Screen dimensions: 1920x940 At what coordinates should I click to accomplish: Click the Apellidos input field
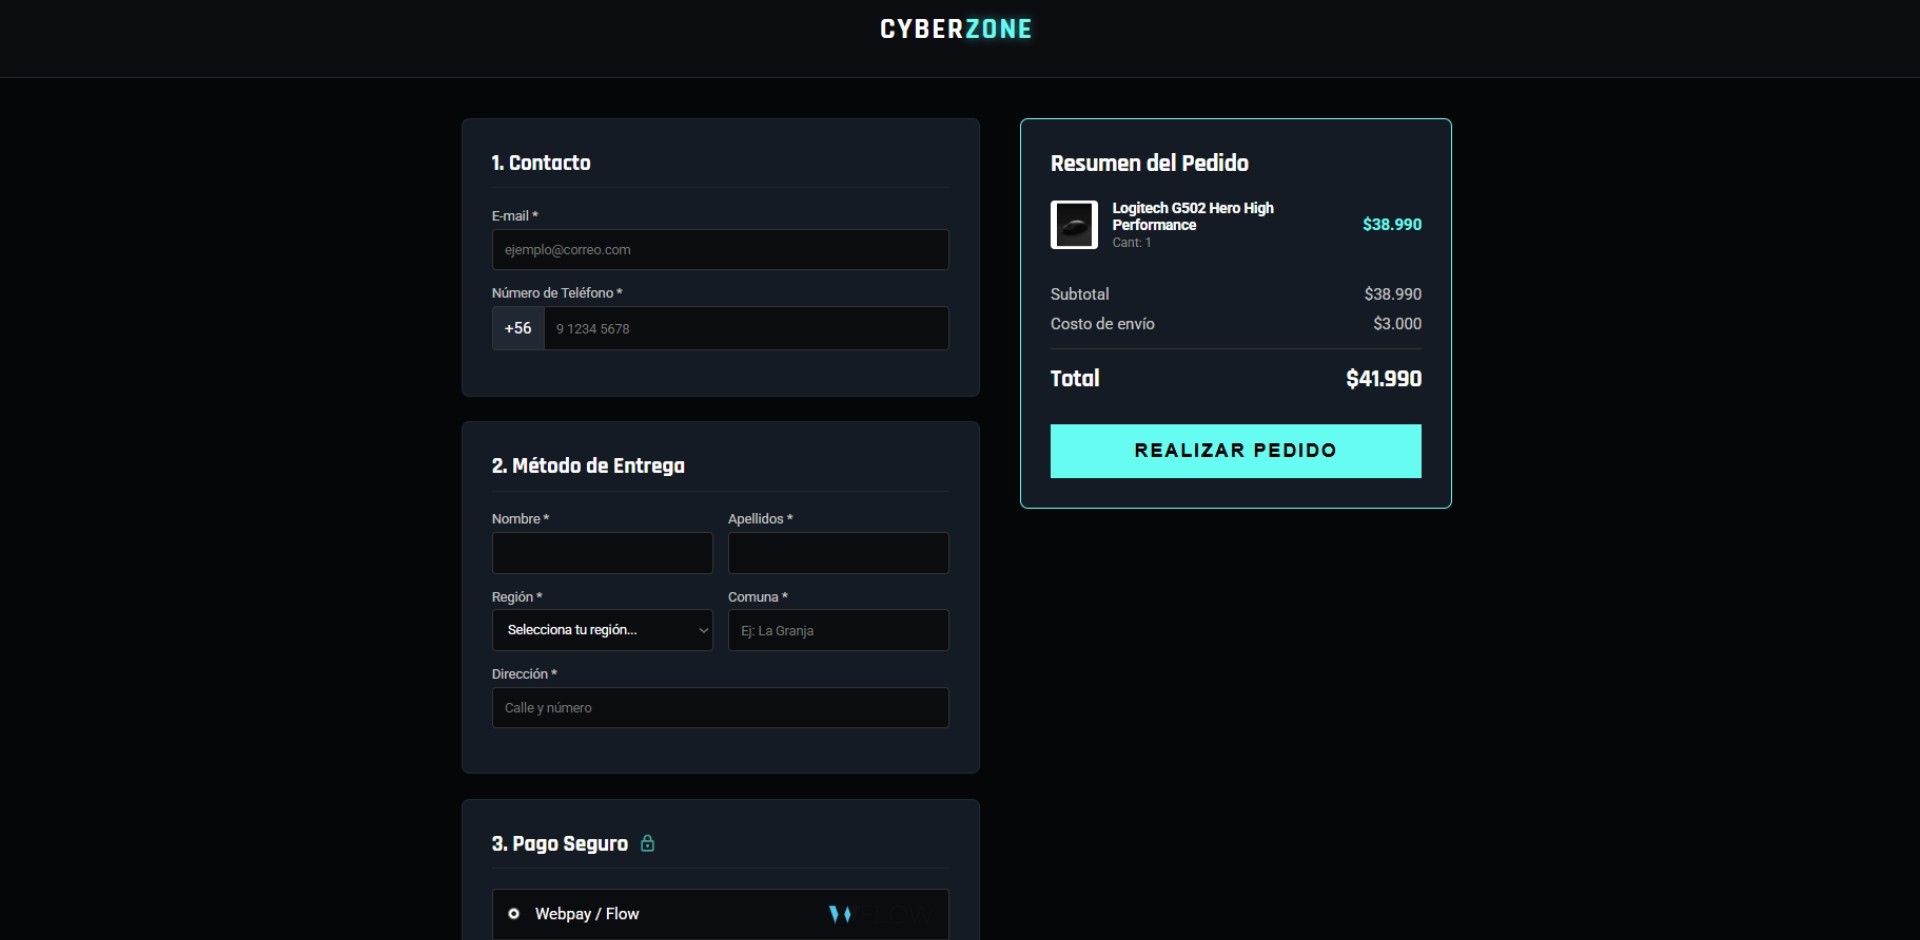(838, 552)
